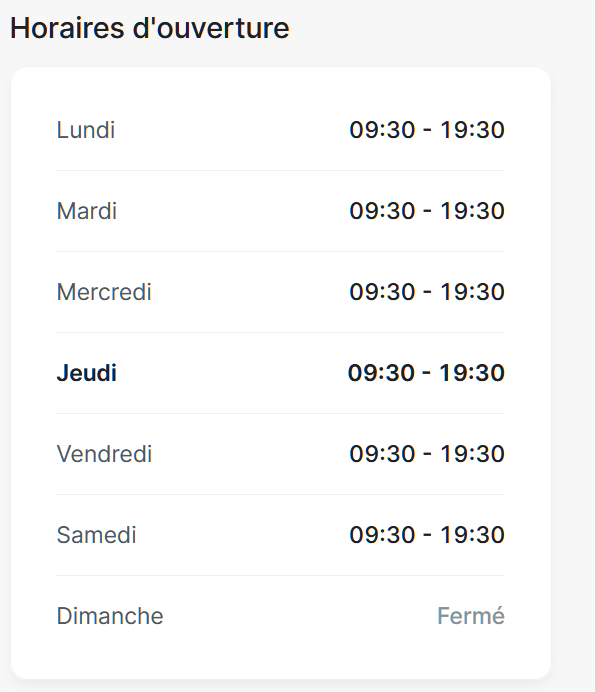Select the Mardi day label
This screenshot has width=595, height=692.
coord(87,211)
